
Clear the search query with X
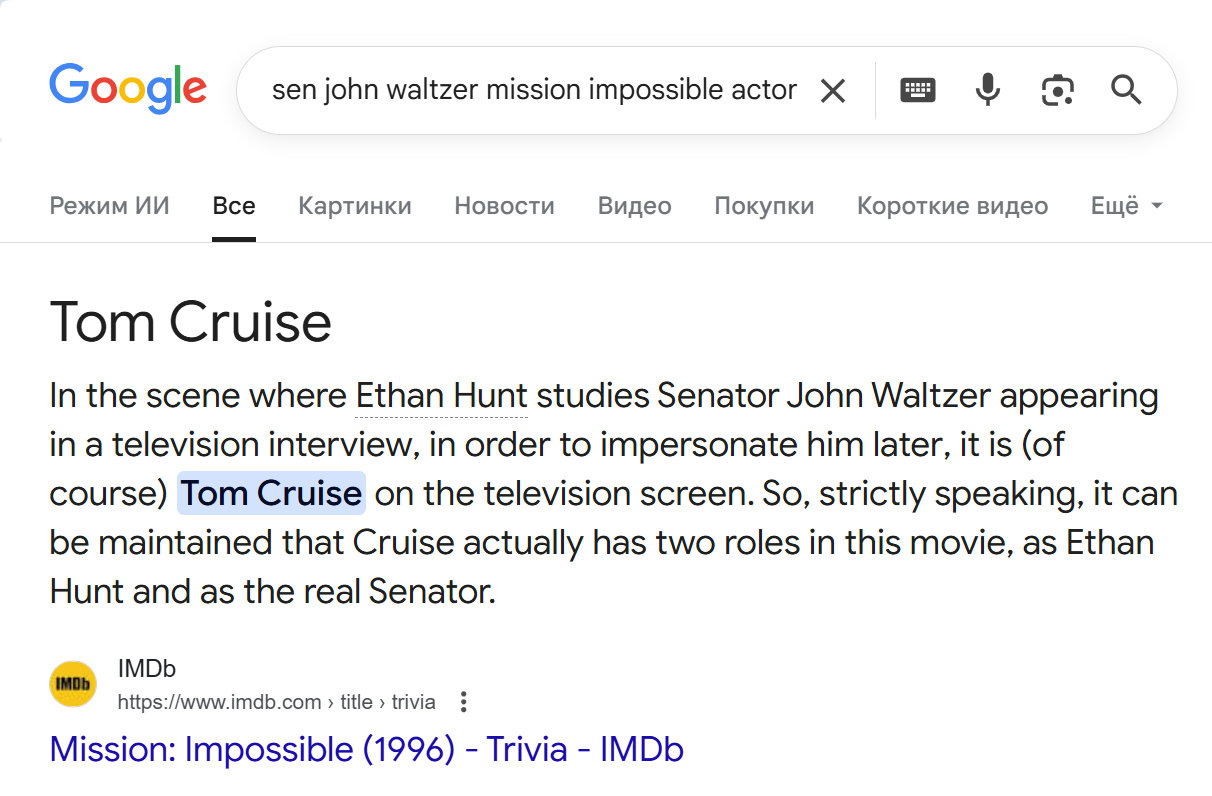pos(832,91)
